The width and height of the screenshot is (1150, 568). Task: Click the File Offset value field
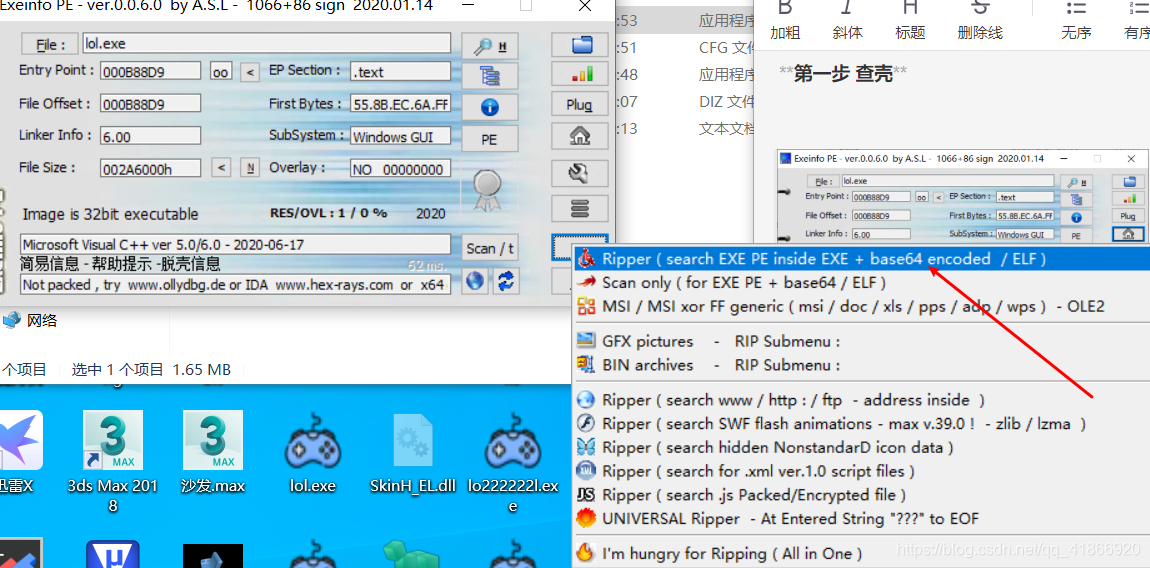(x=150, y=103)
